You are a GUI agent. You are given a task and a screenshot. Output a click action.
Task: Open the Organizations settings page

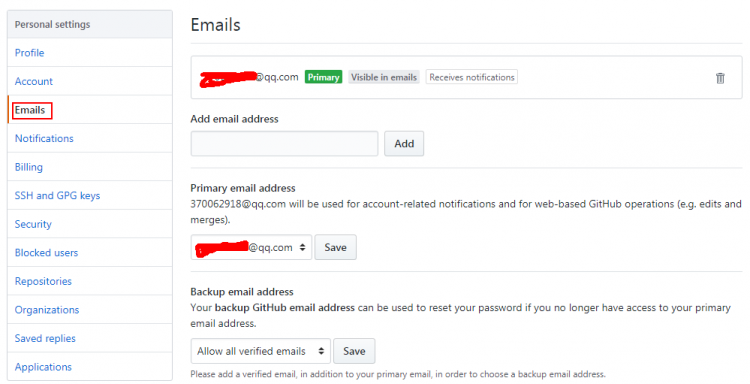[x=47, y=310]
